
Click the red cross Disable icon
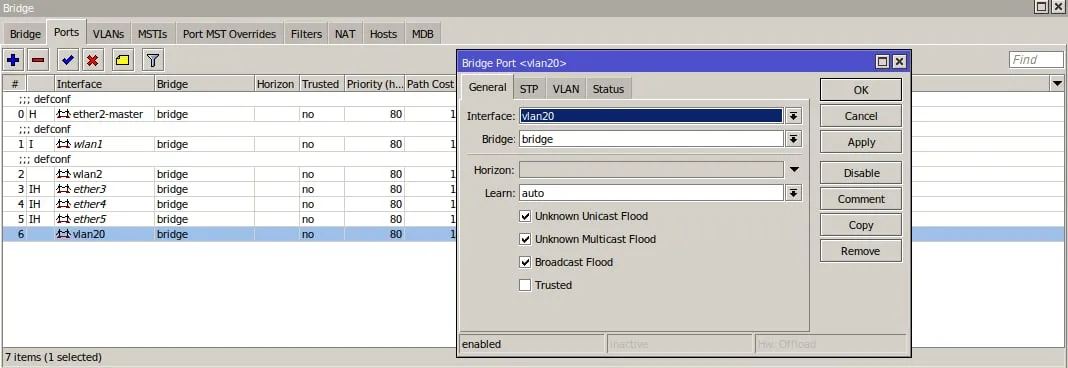[x=93, y=61]
